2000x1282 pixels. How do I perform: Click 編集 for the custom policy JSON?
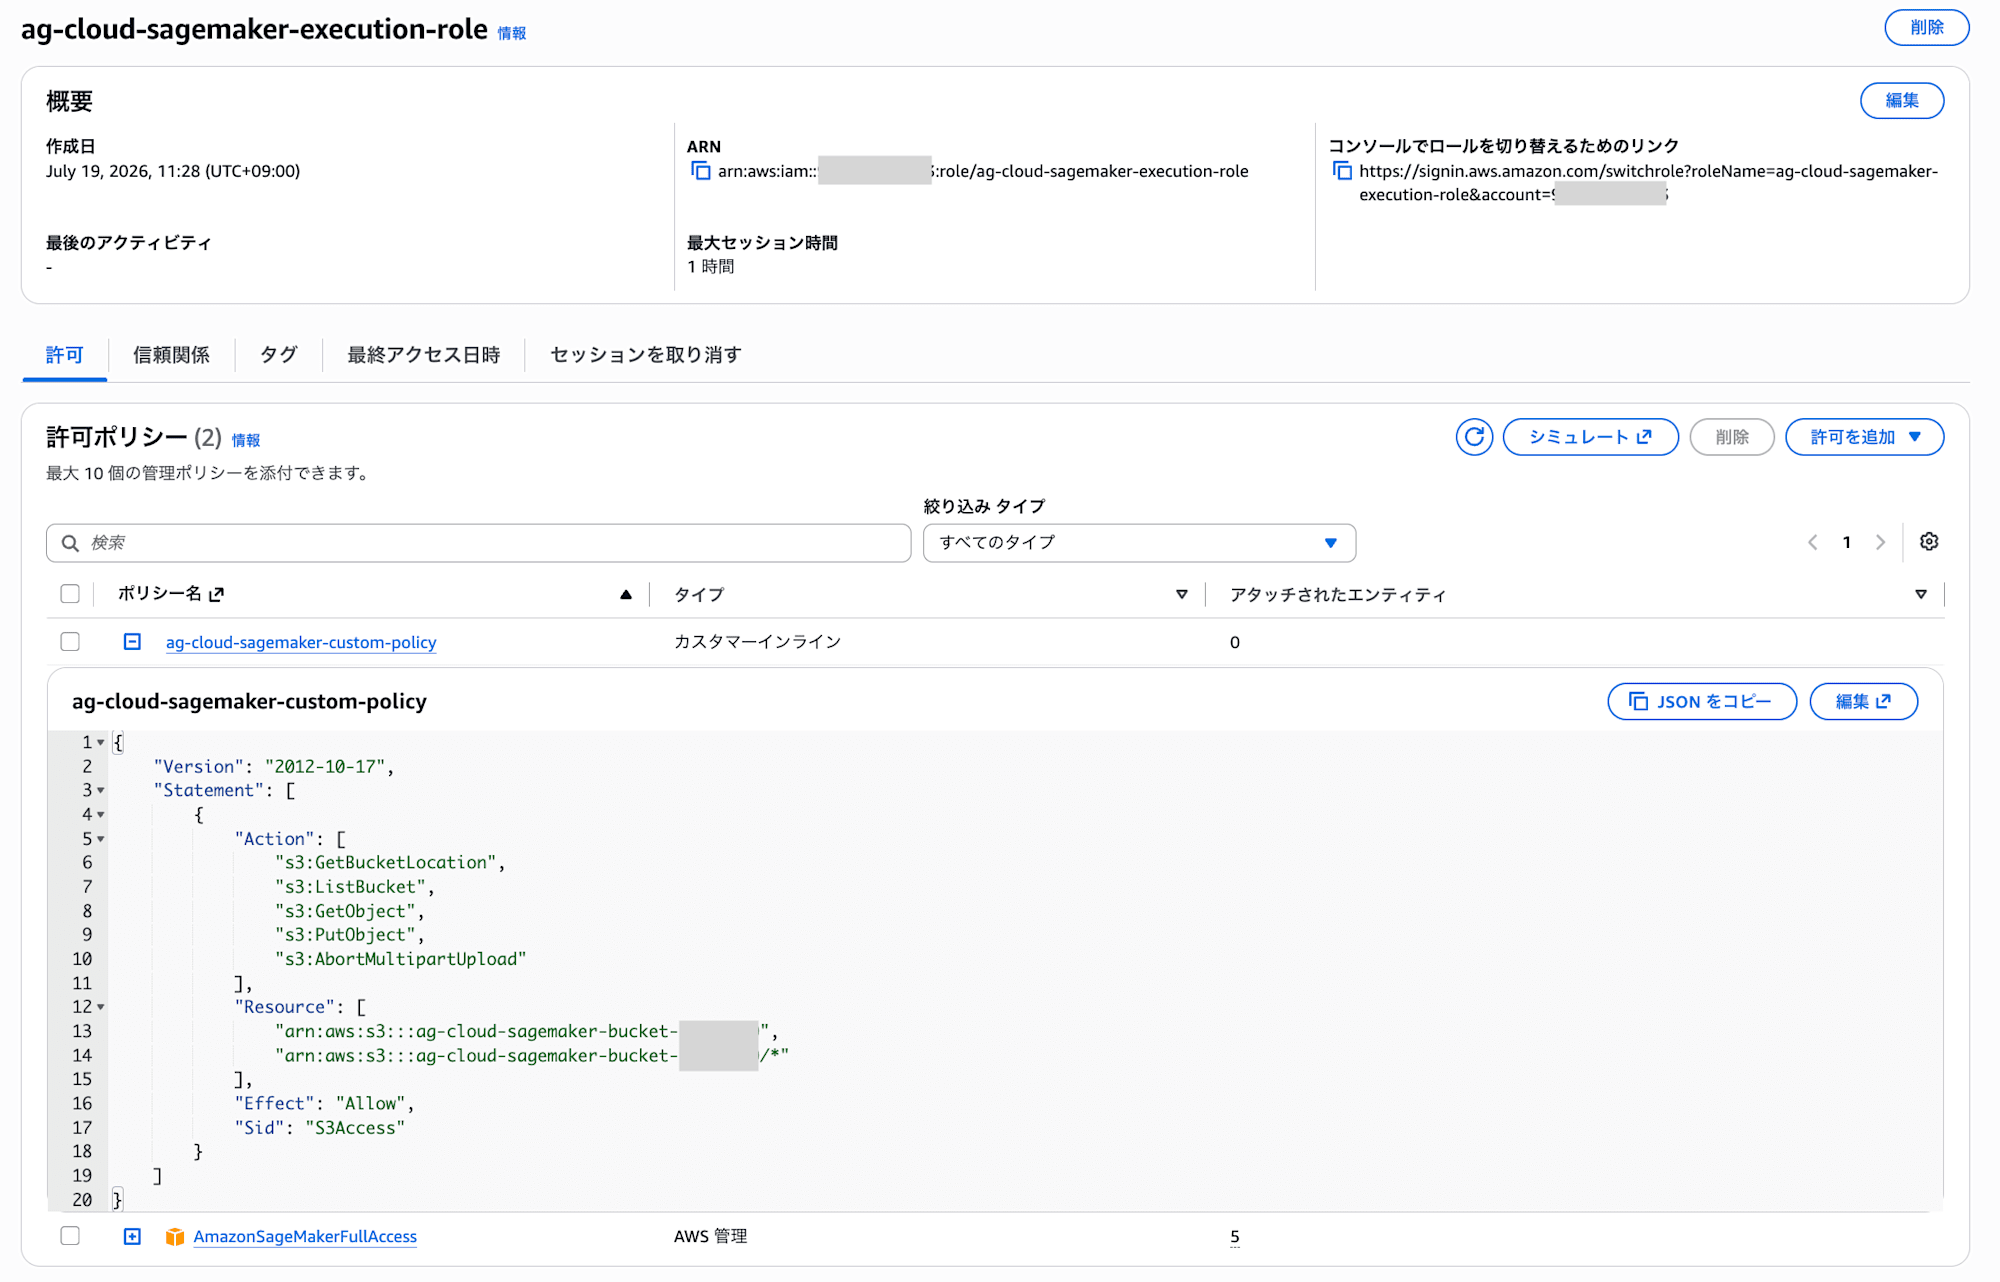(x=1863, y=702)
